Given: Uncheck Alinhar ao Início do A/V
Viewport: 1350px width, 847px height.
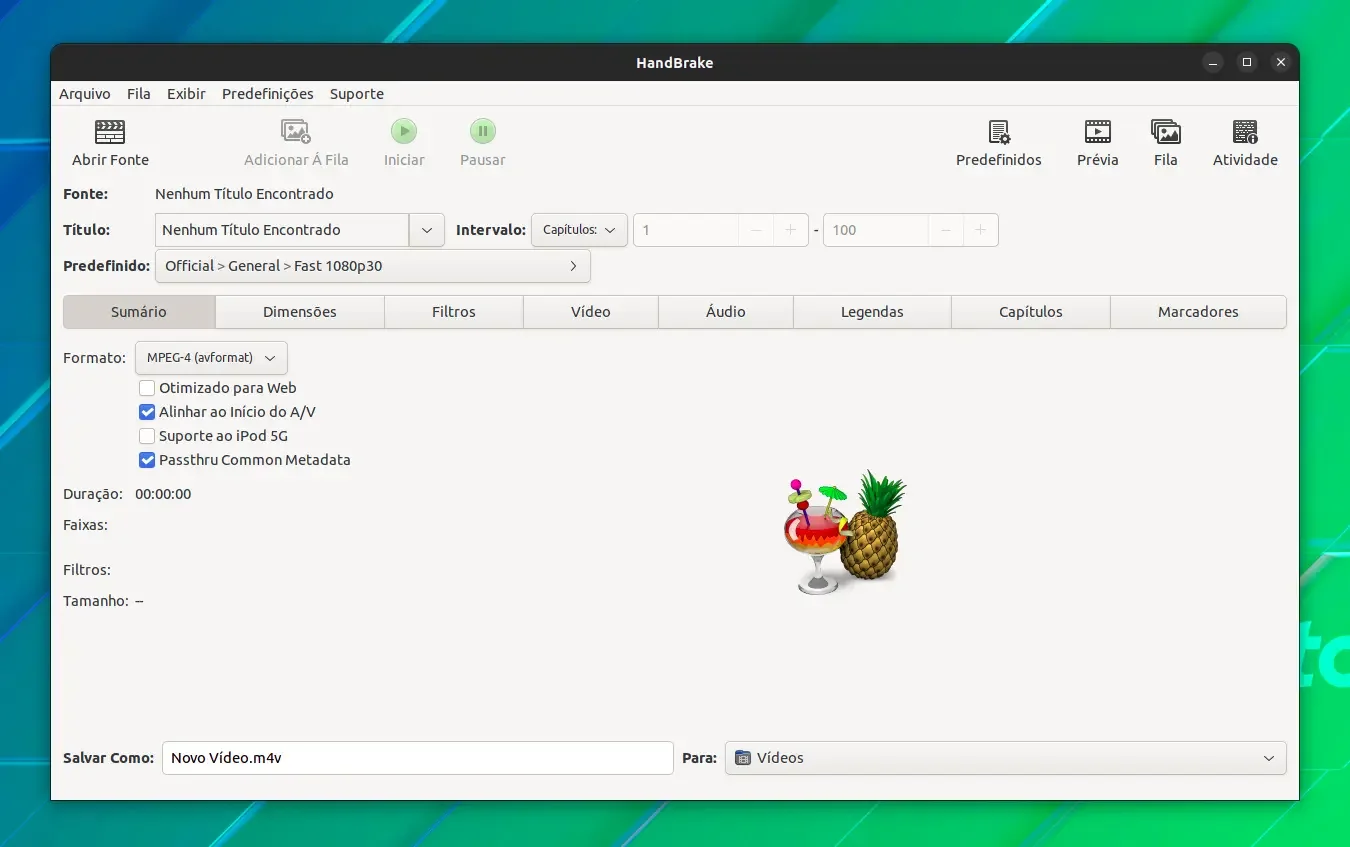Looking at the screenshot, I should click(147, 412).
